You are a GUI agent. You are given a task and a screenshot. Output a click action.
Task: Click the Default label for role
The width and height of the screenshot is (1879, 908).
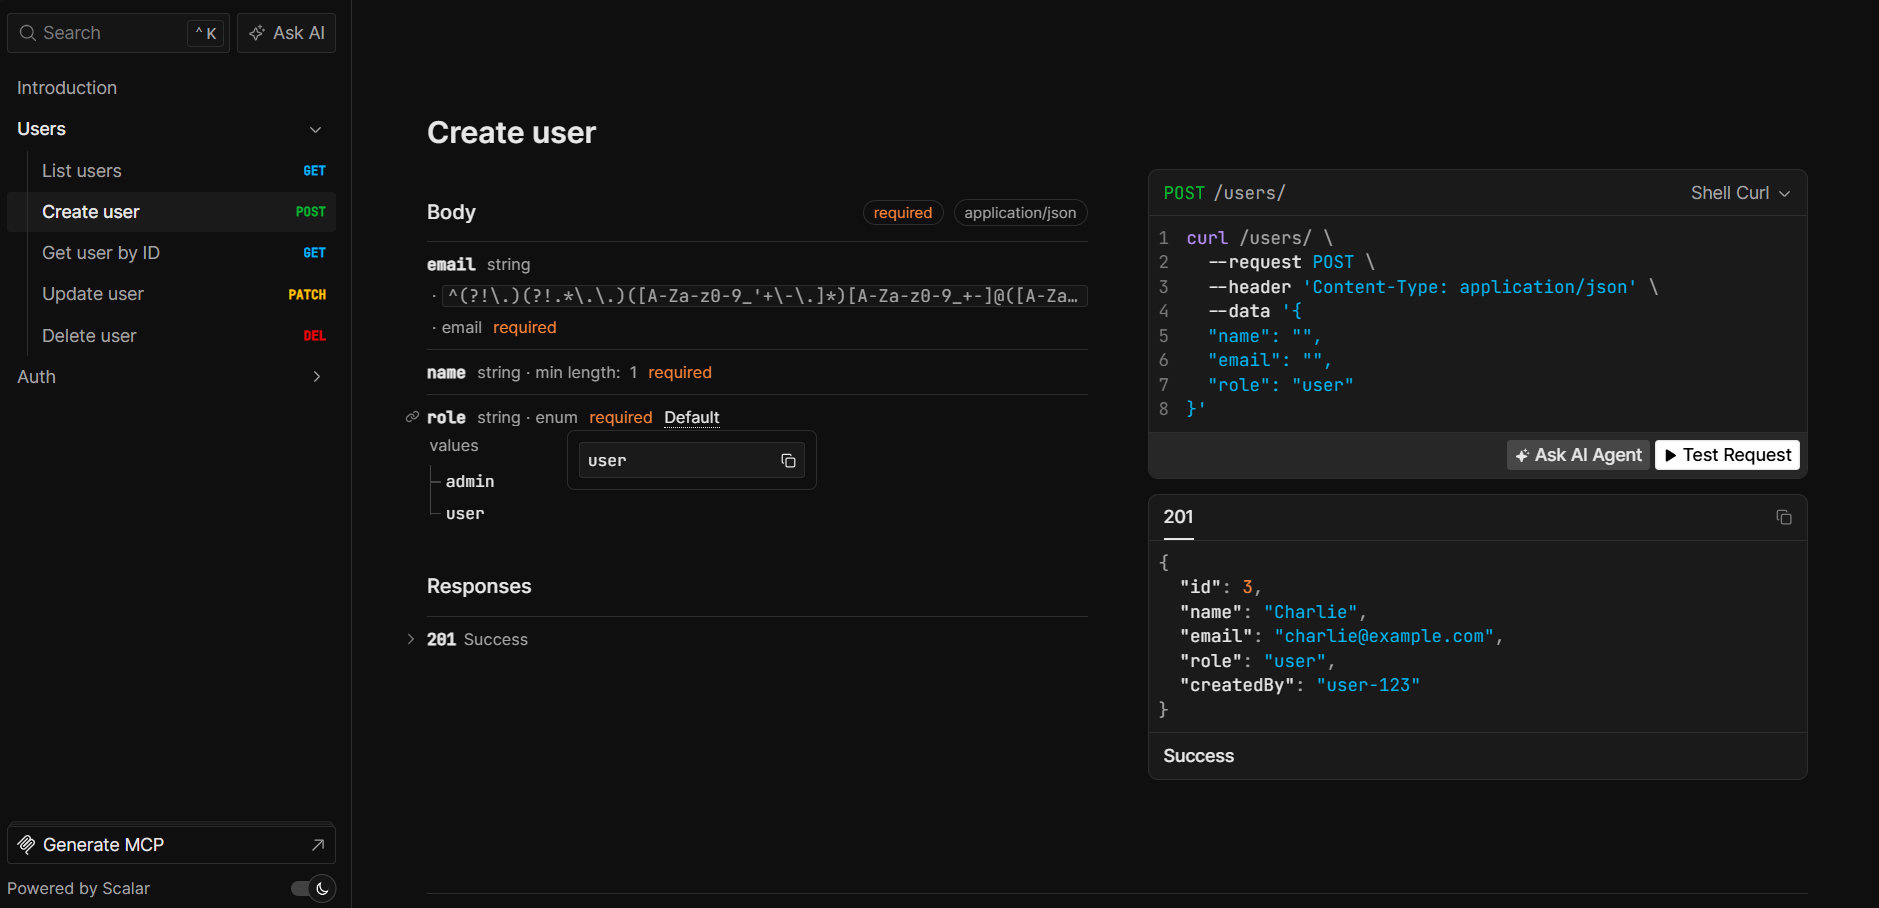point(692,417)
